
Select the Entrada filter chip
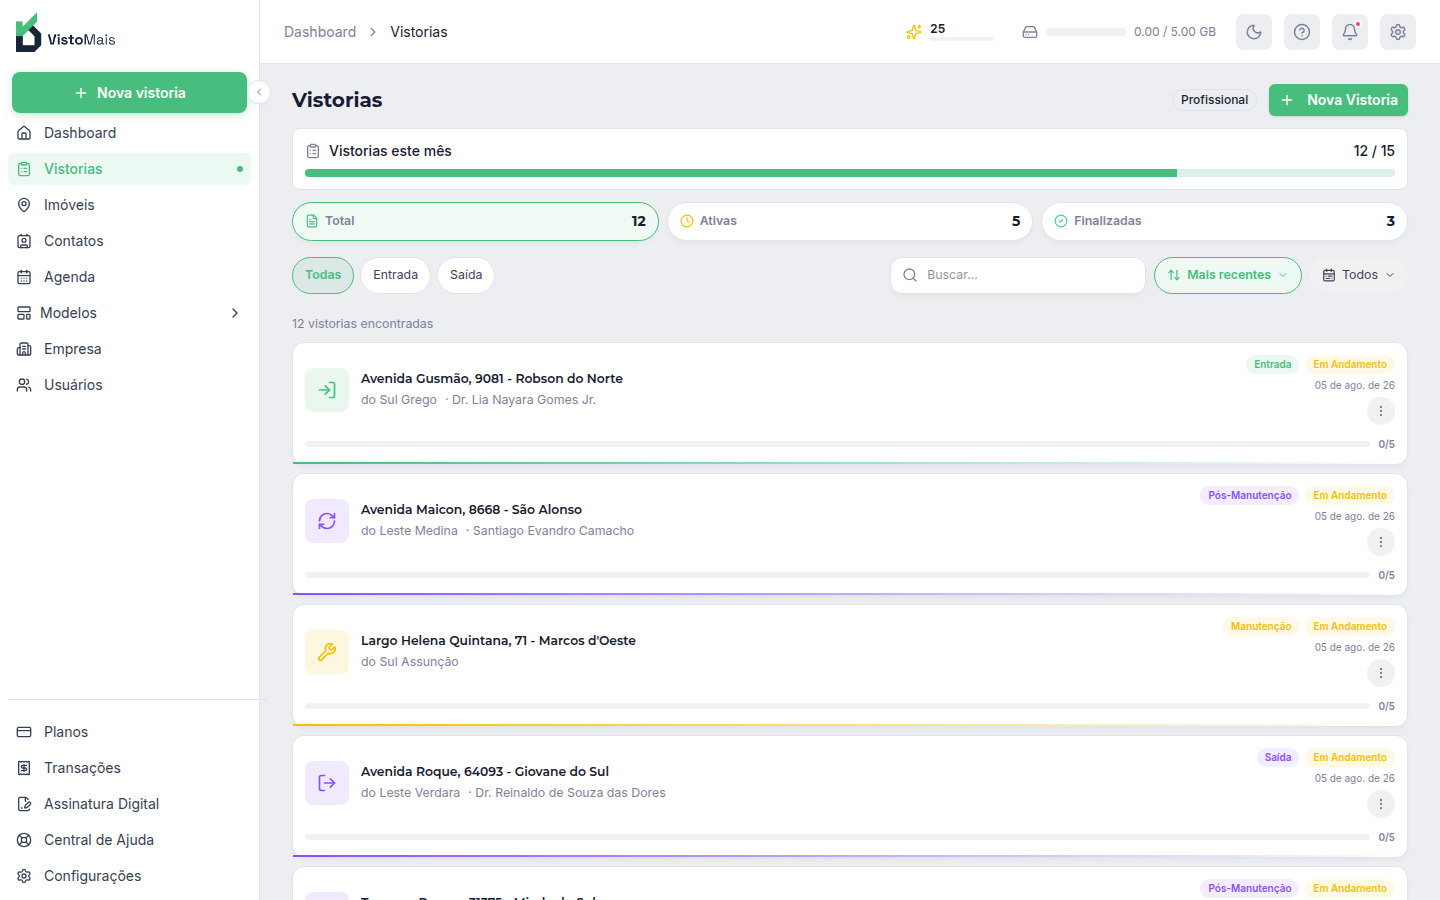(x=396, y=275)
